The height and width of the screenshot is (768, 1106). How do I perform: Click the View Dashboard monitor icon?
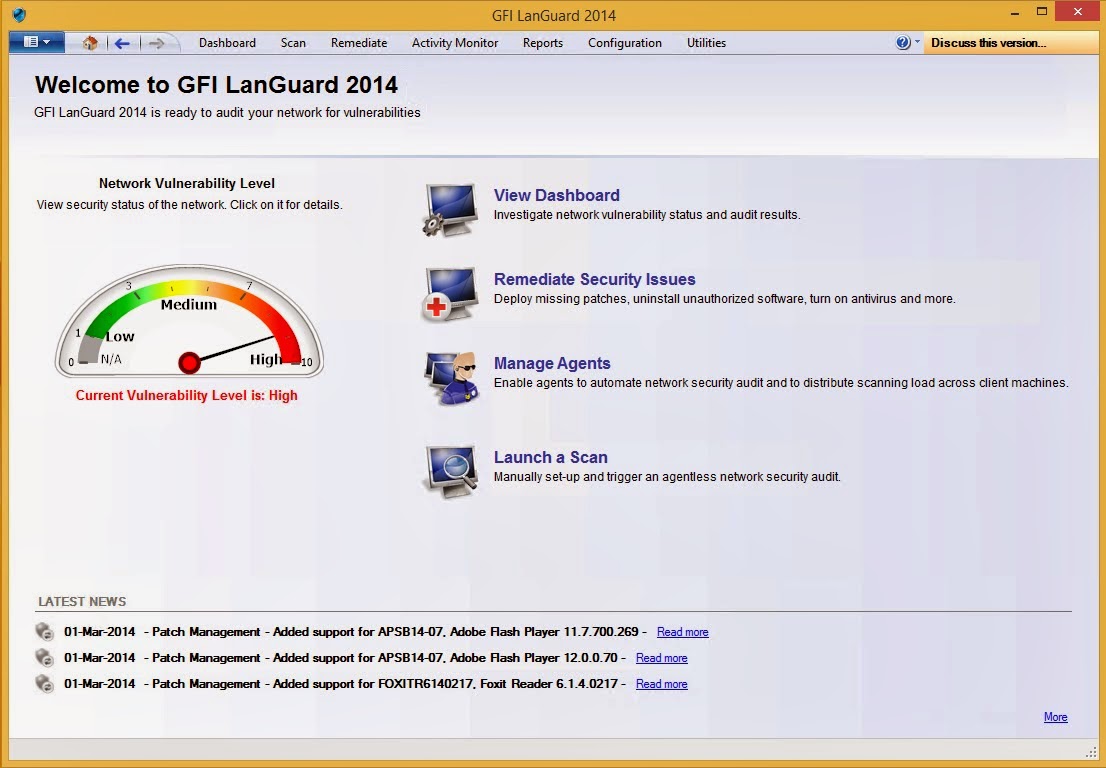451,209
